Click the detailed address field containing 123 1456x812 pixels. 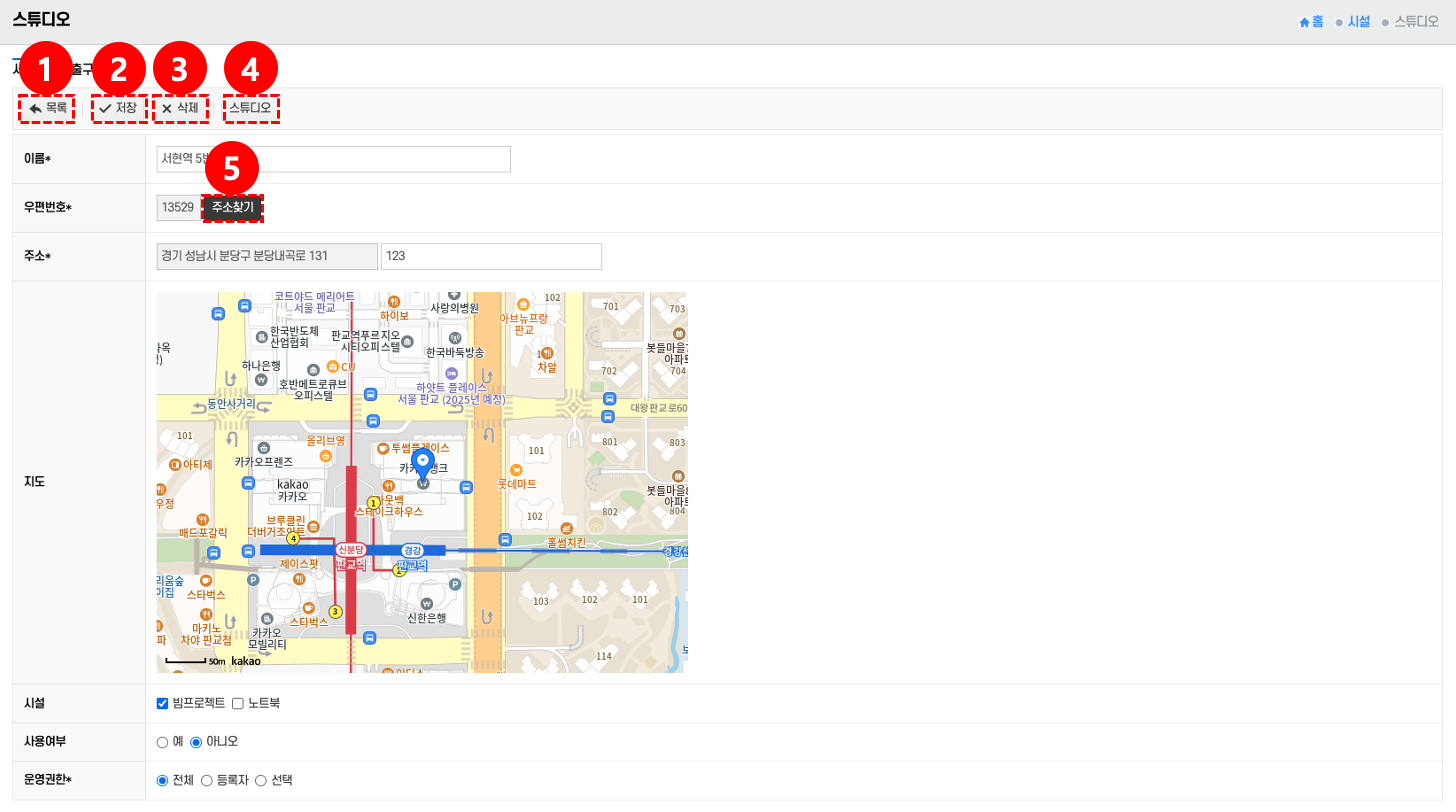point(491,256)
